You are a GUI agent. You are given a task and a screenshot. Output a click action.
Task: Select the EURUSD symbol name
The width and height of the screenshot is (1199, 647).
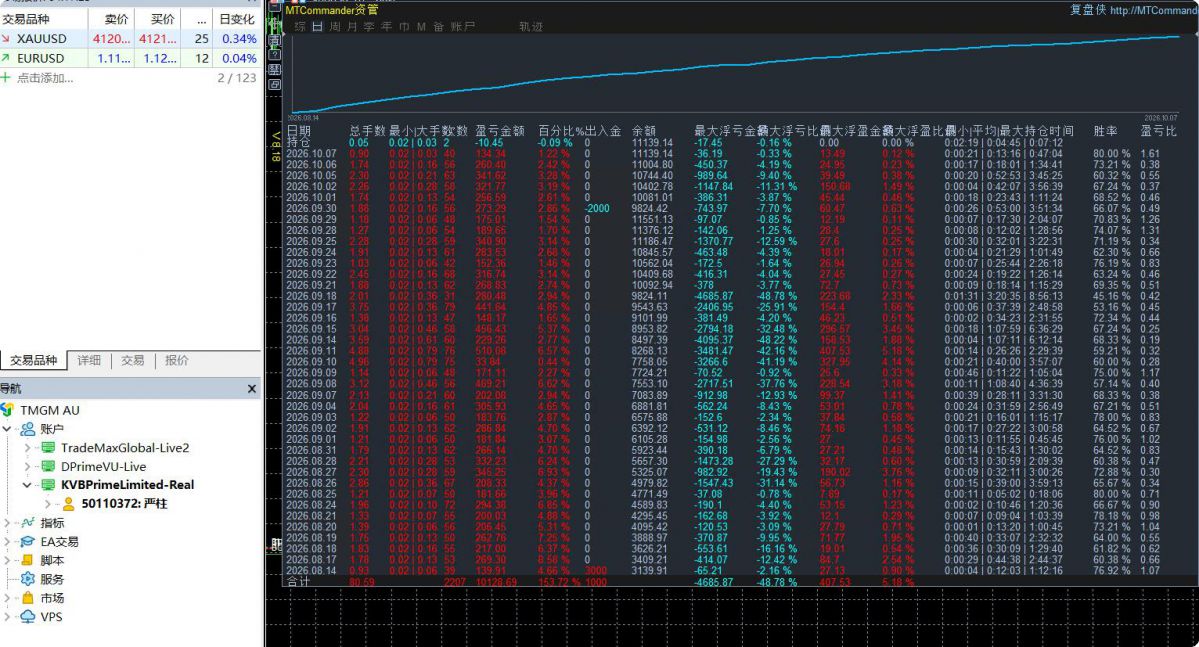[x=41, y=58]
